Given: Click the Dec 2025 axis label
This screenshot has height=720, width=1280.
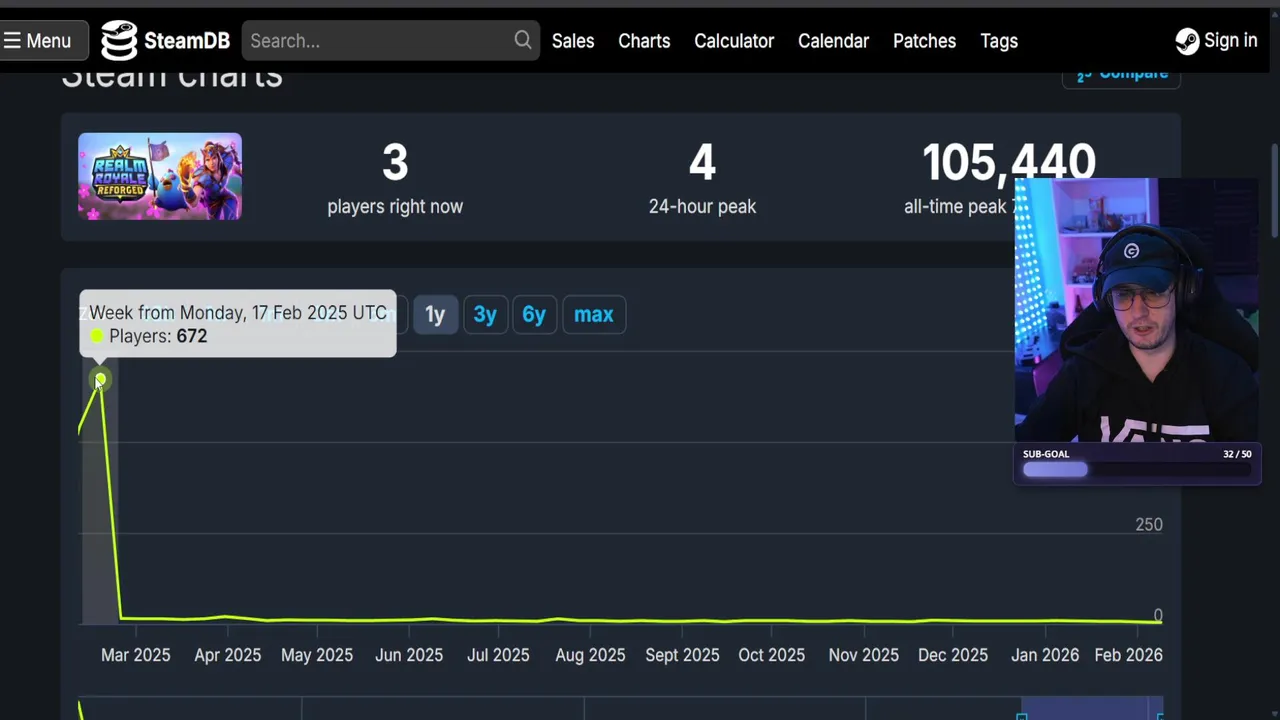Looking at the screenshot, I should 953,655.
